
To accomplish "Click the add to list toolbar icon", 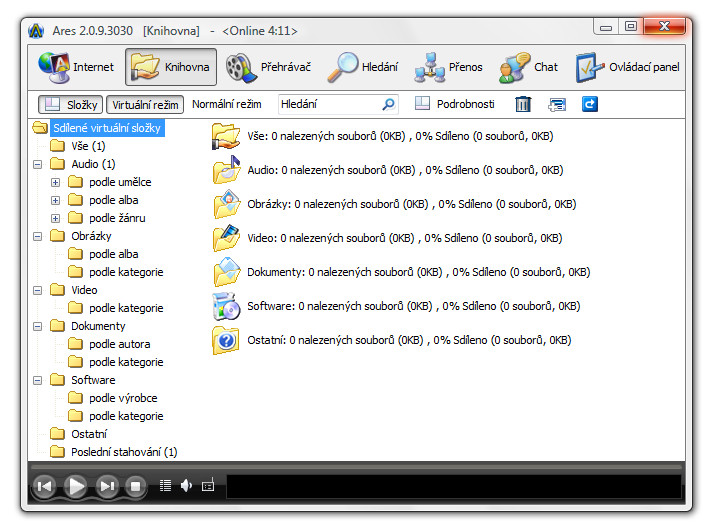I will 557,105.
